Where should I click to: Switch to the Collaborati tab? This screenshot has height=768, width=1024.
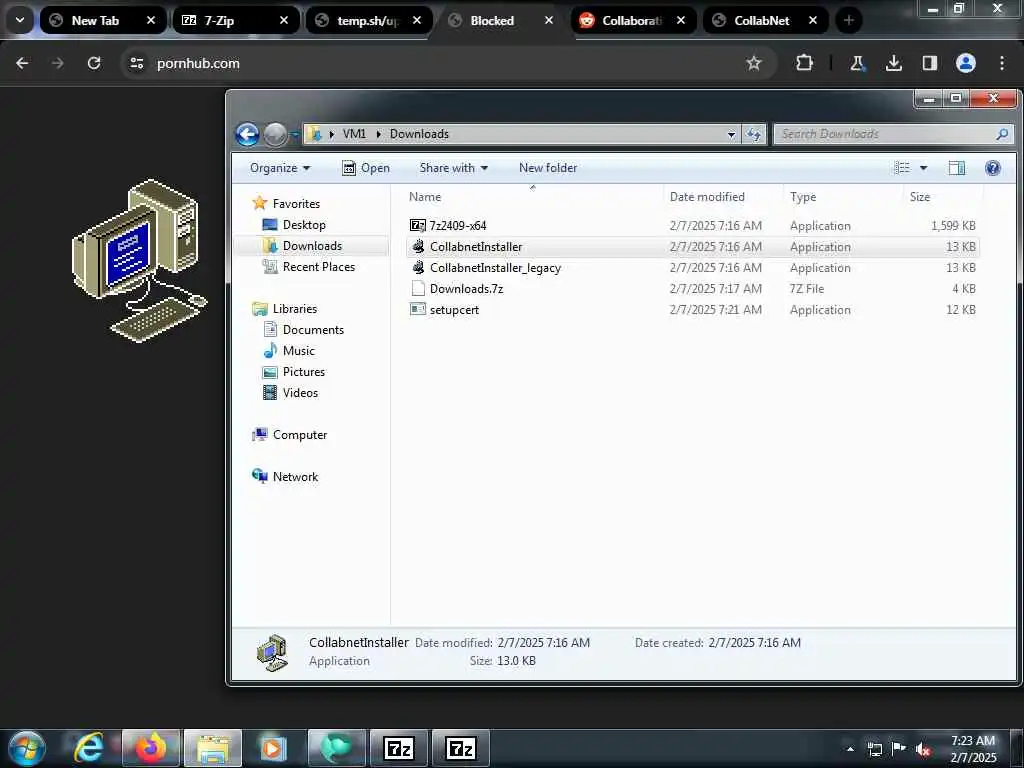coord(632,20)
